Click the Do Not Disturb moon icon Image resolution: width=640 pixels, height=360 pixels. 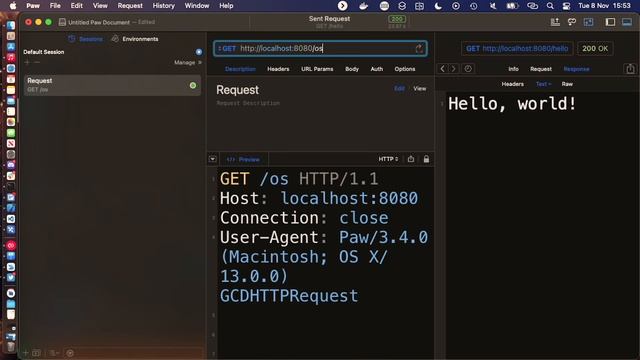[438, 6]
